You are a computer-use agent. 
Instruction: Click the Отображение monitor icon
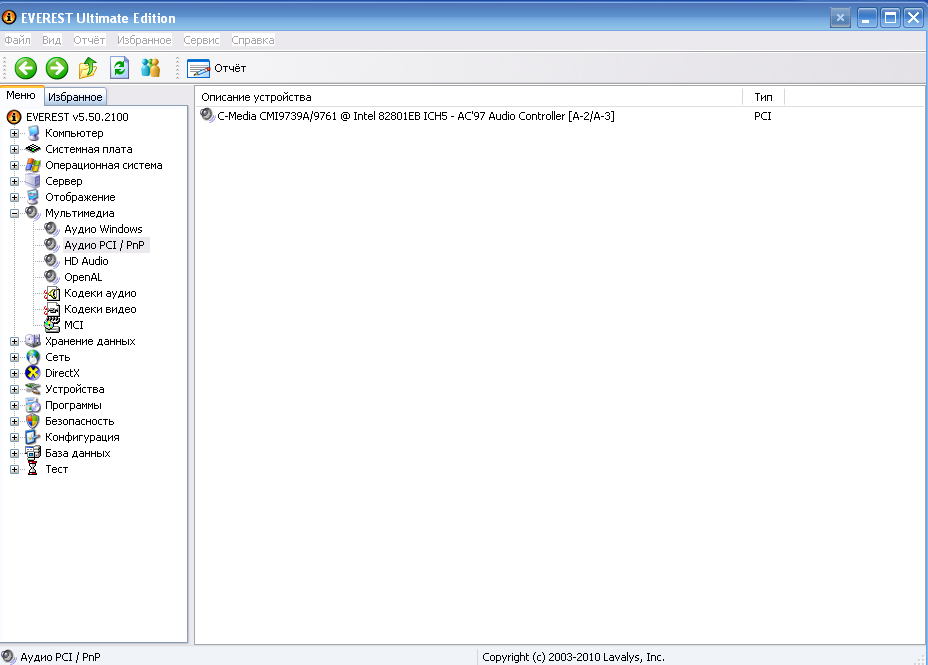(x=33, y=197)
